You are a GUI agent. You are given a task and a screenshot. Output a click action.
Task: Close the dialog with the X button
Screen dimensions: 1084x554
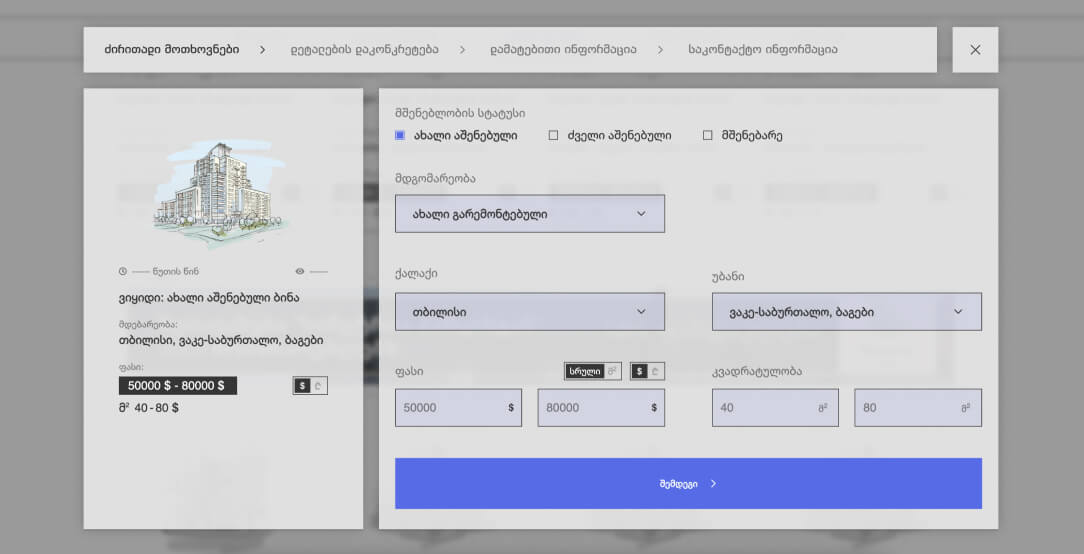click(x=975, y=50)
